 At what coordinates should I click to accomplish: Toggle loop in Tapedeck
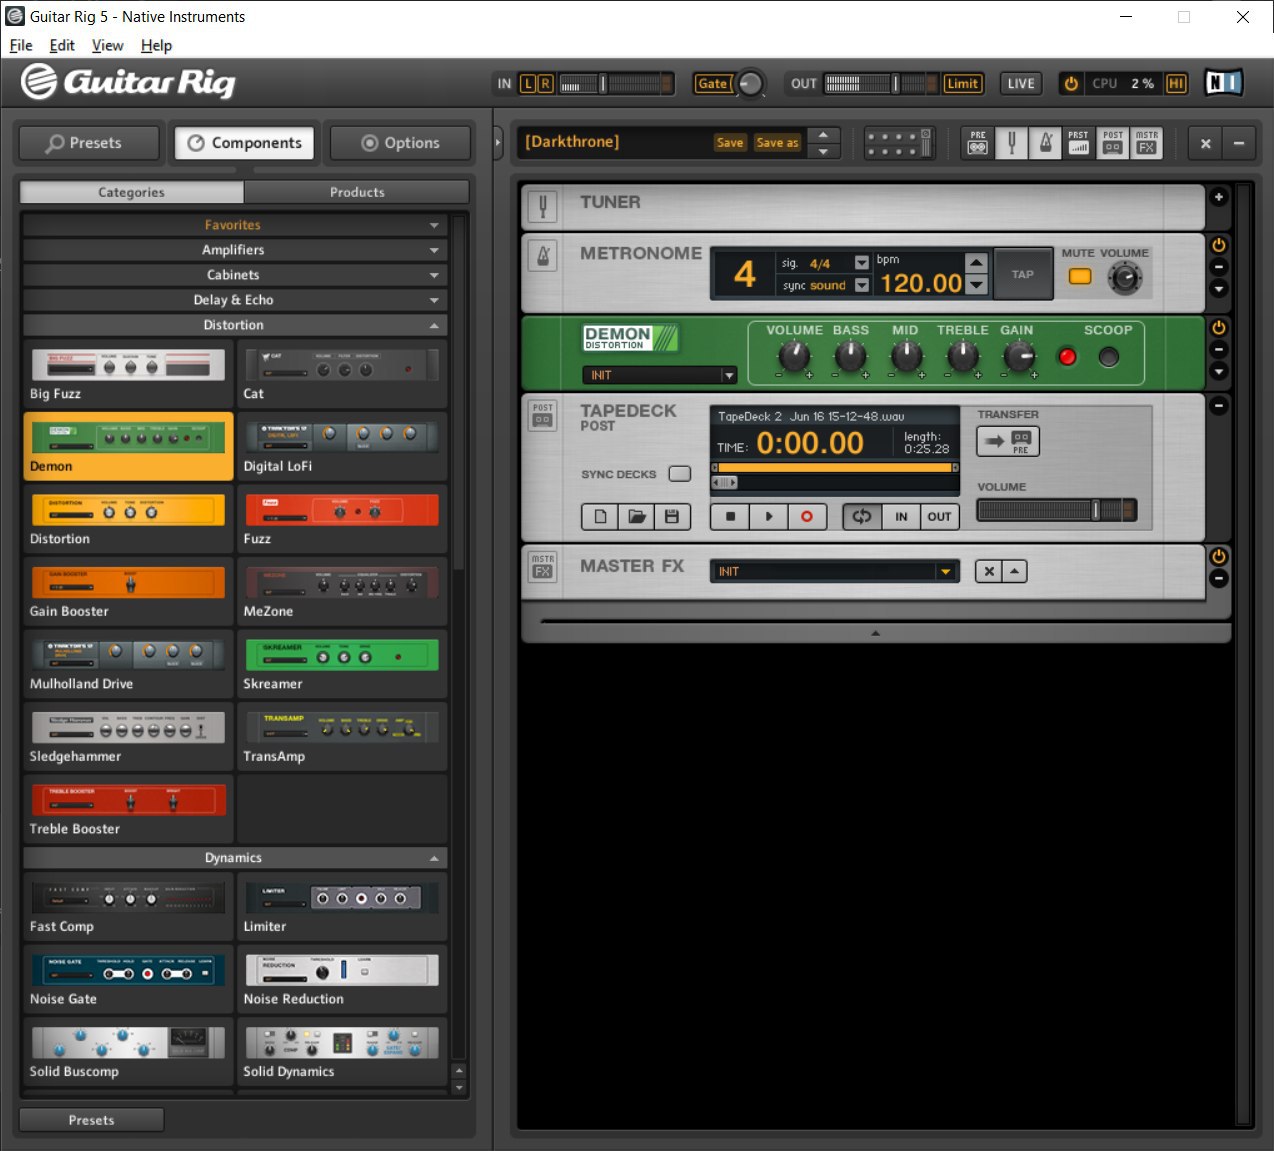click(x=862, y=516)
